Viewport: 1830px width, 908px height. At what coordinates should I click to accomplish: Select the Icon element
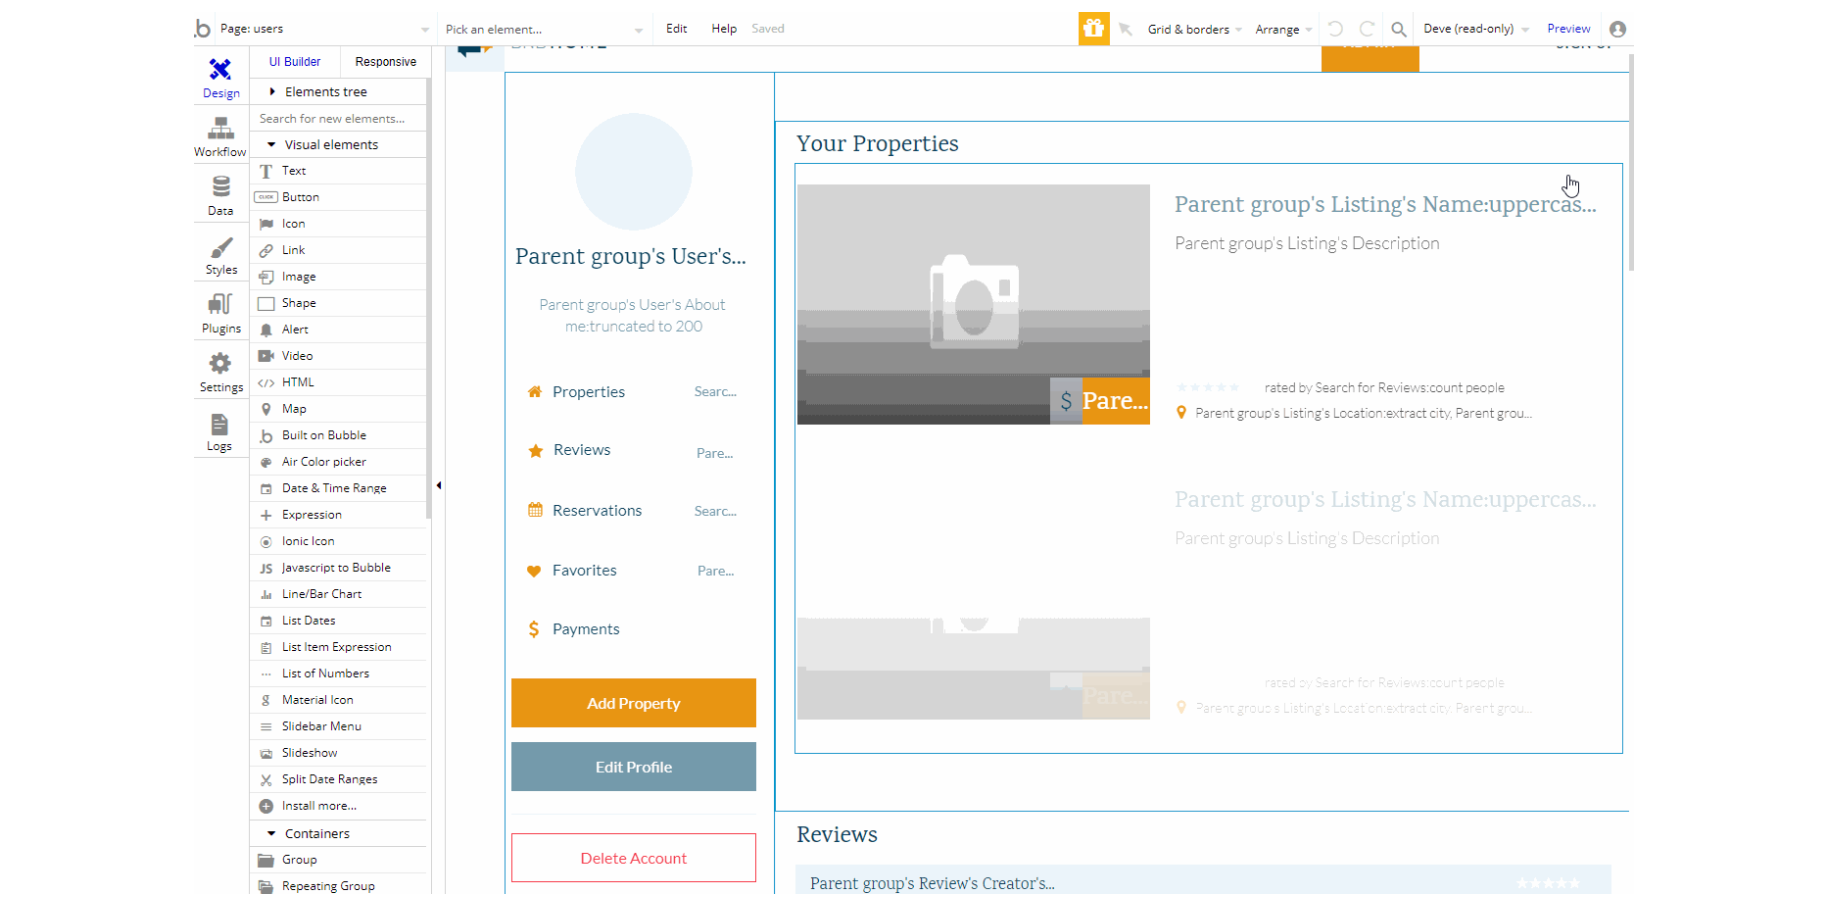point(338,224)
